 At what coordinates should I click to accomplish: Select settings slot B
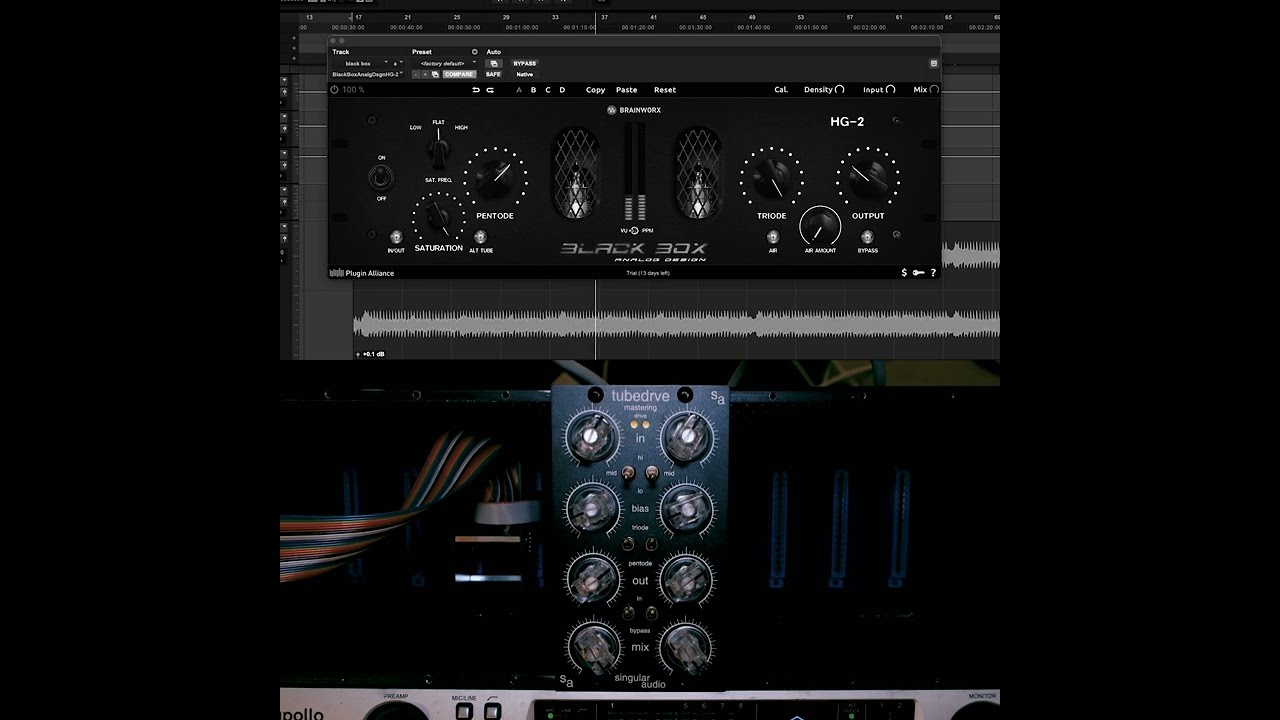(x=533, y=90)
